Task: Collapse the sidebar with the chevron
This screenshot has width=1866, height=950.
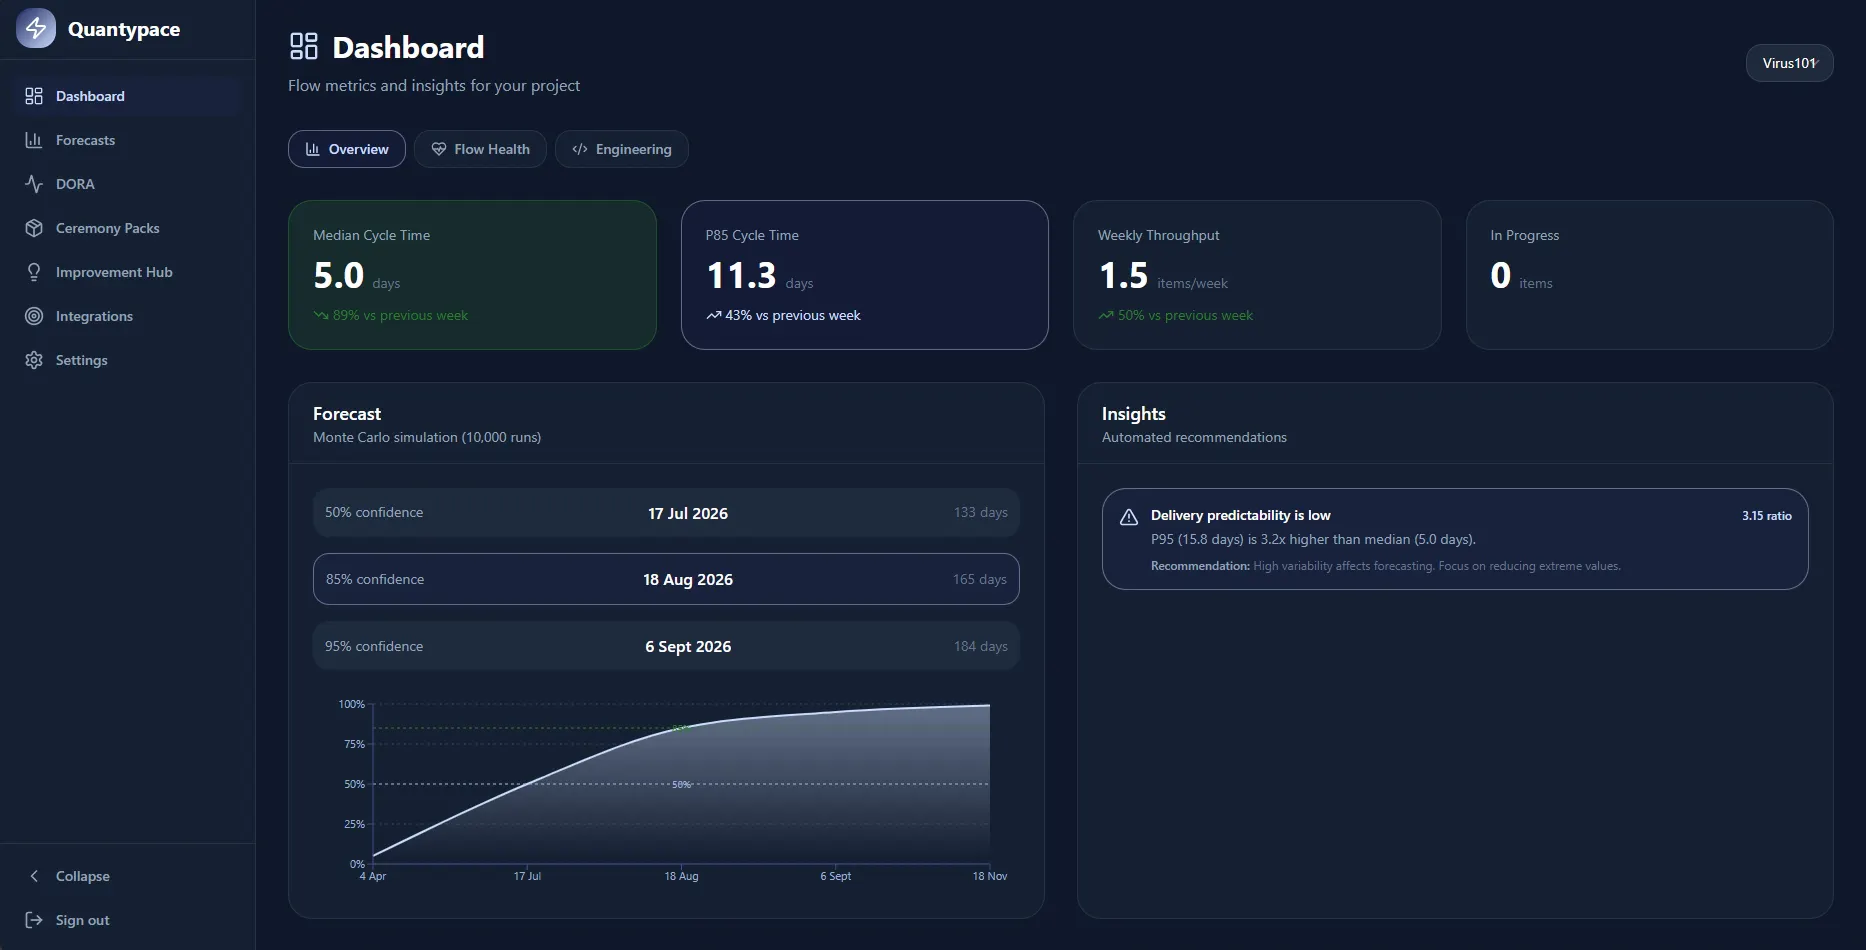Action: 34,876
